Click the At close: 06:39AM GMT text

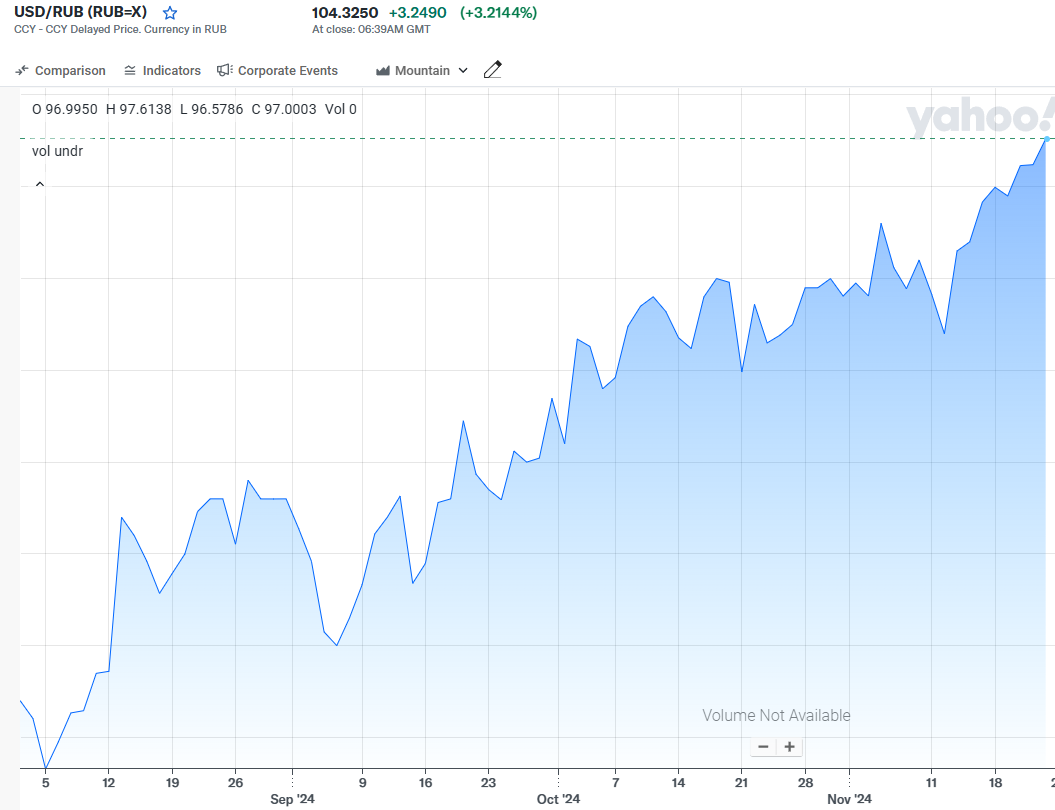pyautogui.click(x=371, y=30)
